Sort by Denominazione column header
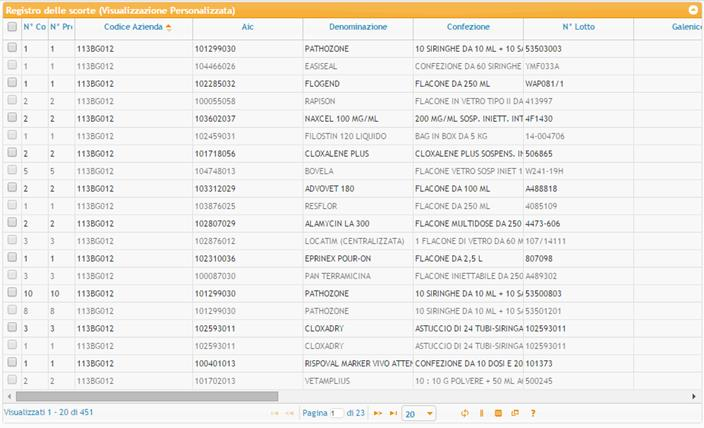The width and height of the screenshot is (704, 428). coord(358,27)
